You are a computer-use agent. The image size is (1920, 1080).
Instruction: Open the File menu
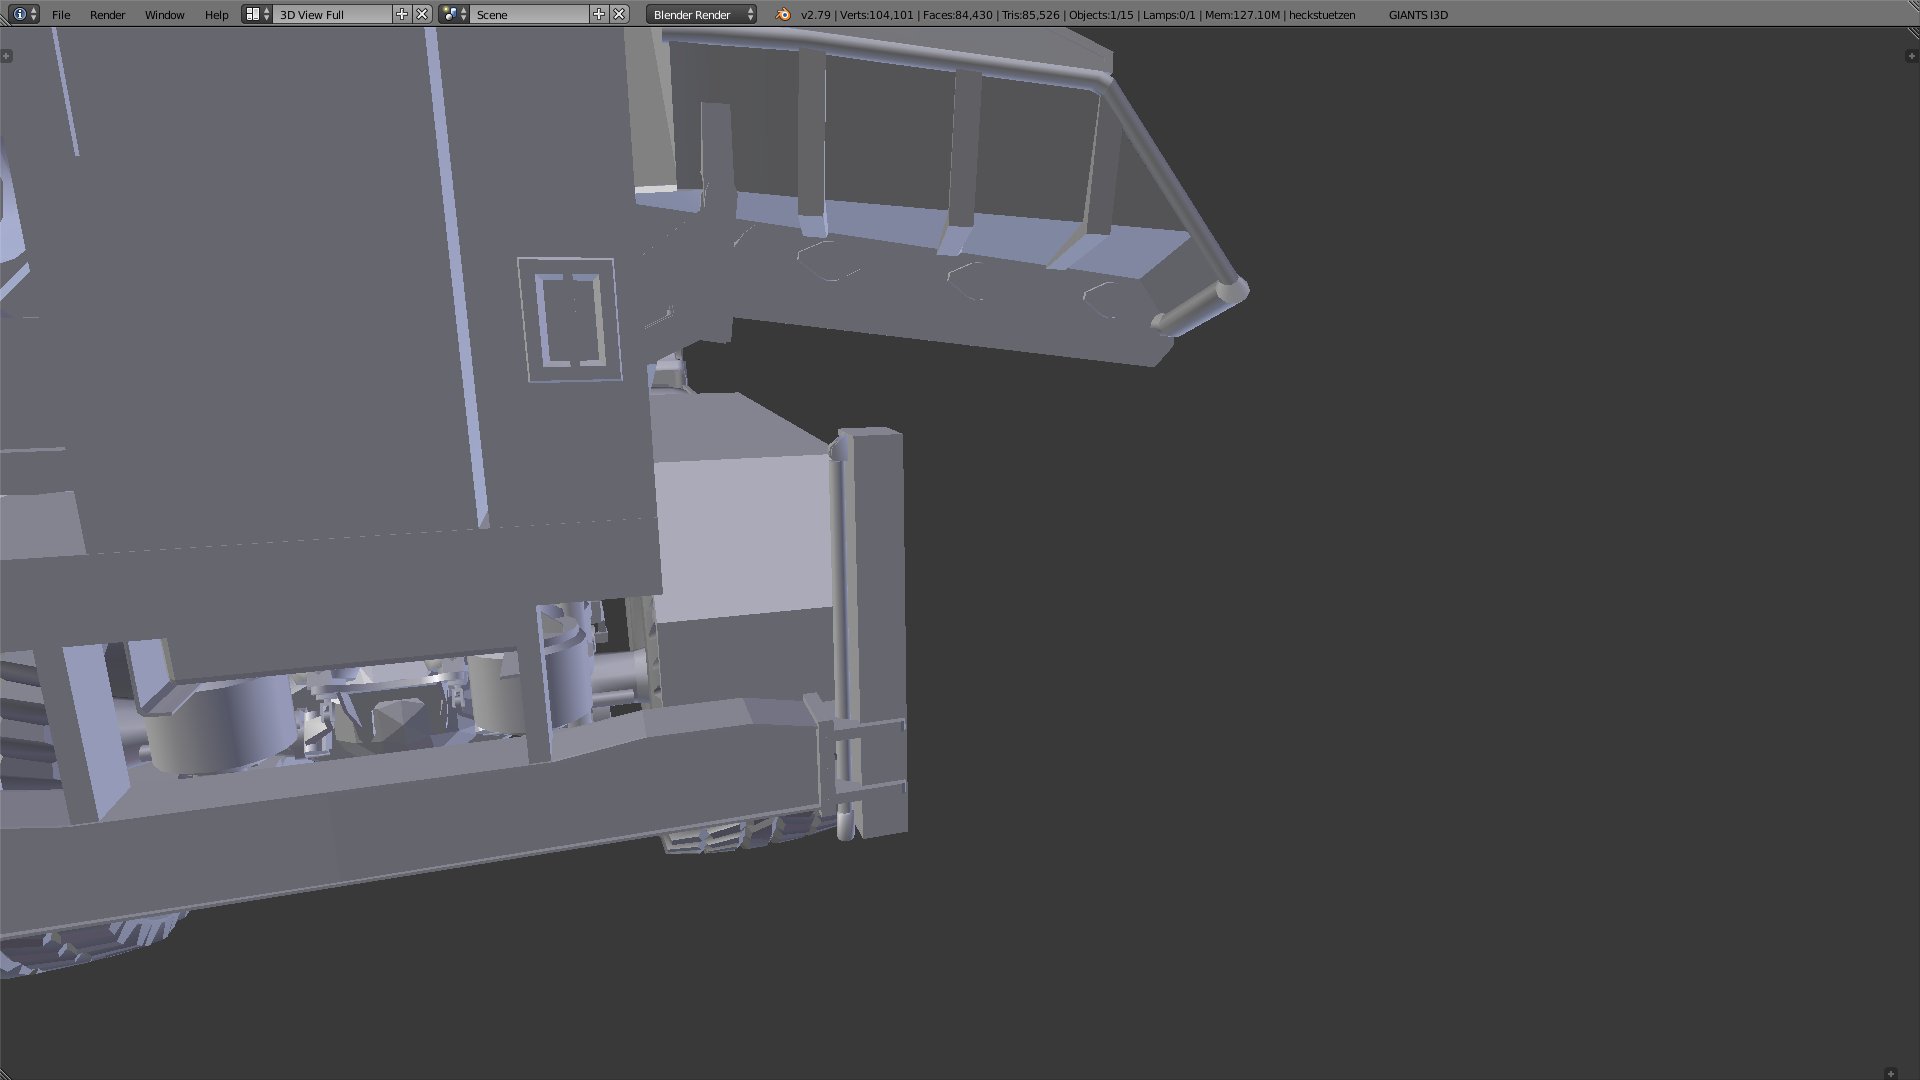pos(61,15)
